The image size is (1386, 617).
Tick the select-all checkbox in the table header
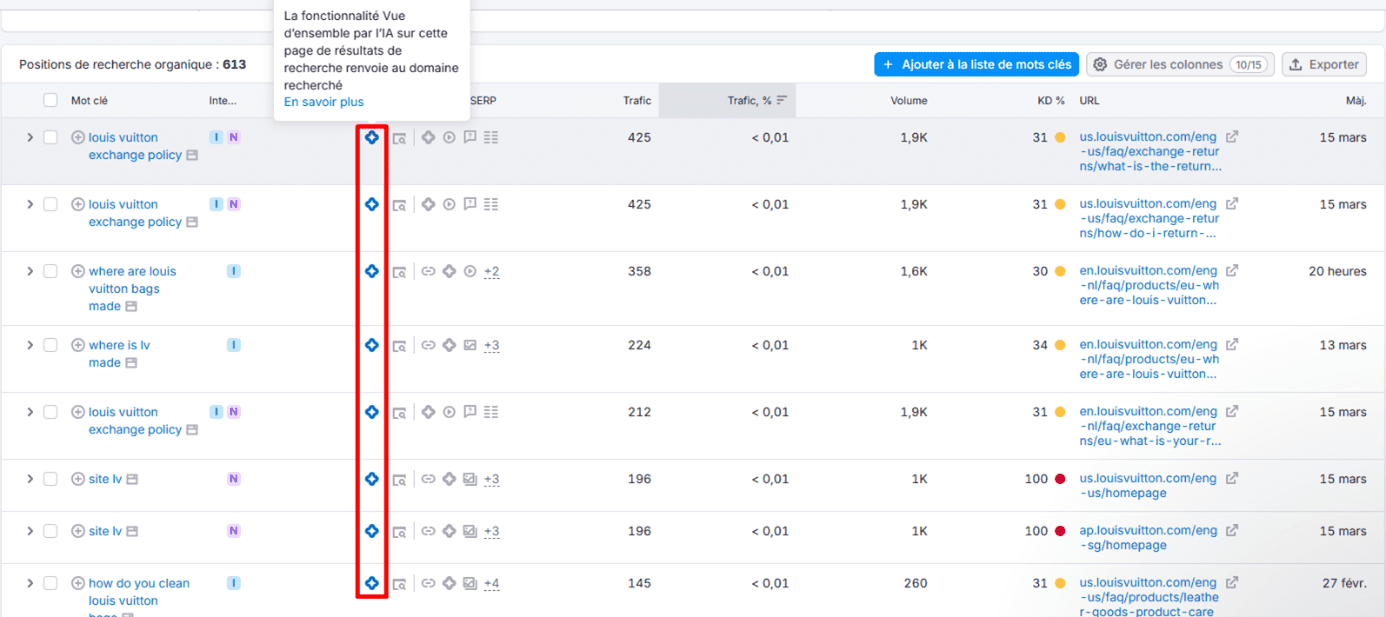[x=50, y=100]
